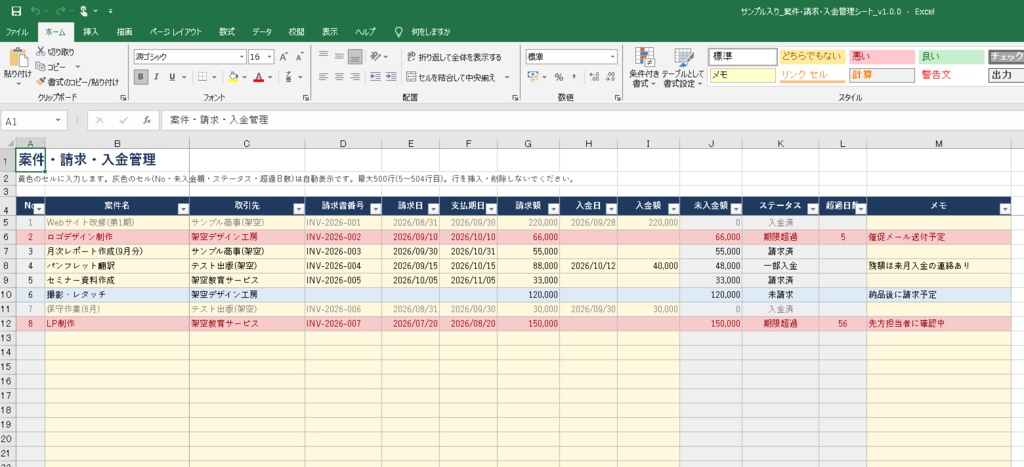The image size is (1024, 467).
Task: Apply the comma style format
Action: pos(573,77)
